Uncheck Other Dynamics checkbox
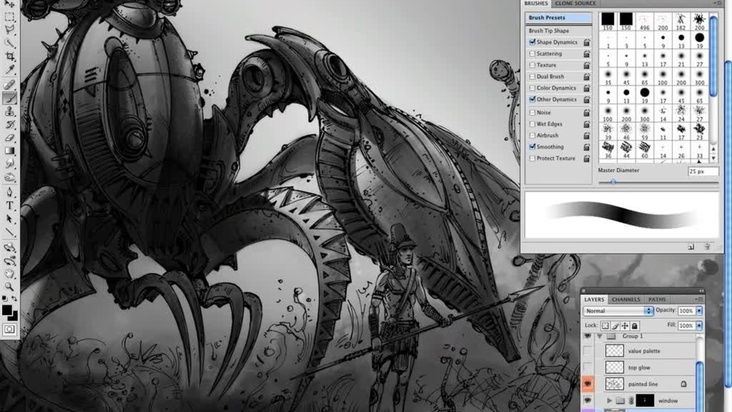 point(532,99)
